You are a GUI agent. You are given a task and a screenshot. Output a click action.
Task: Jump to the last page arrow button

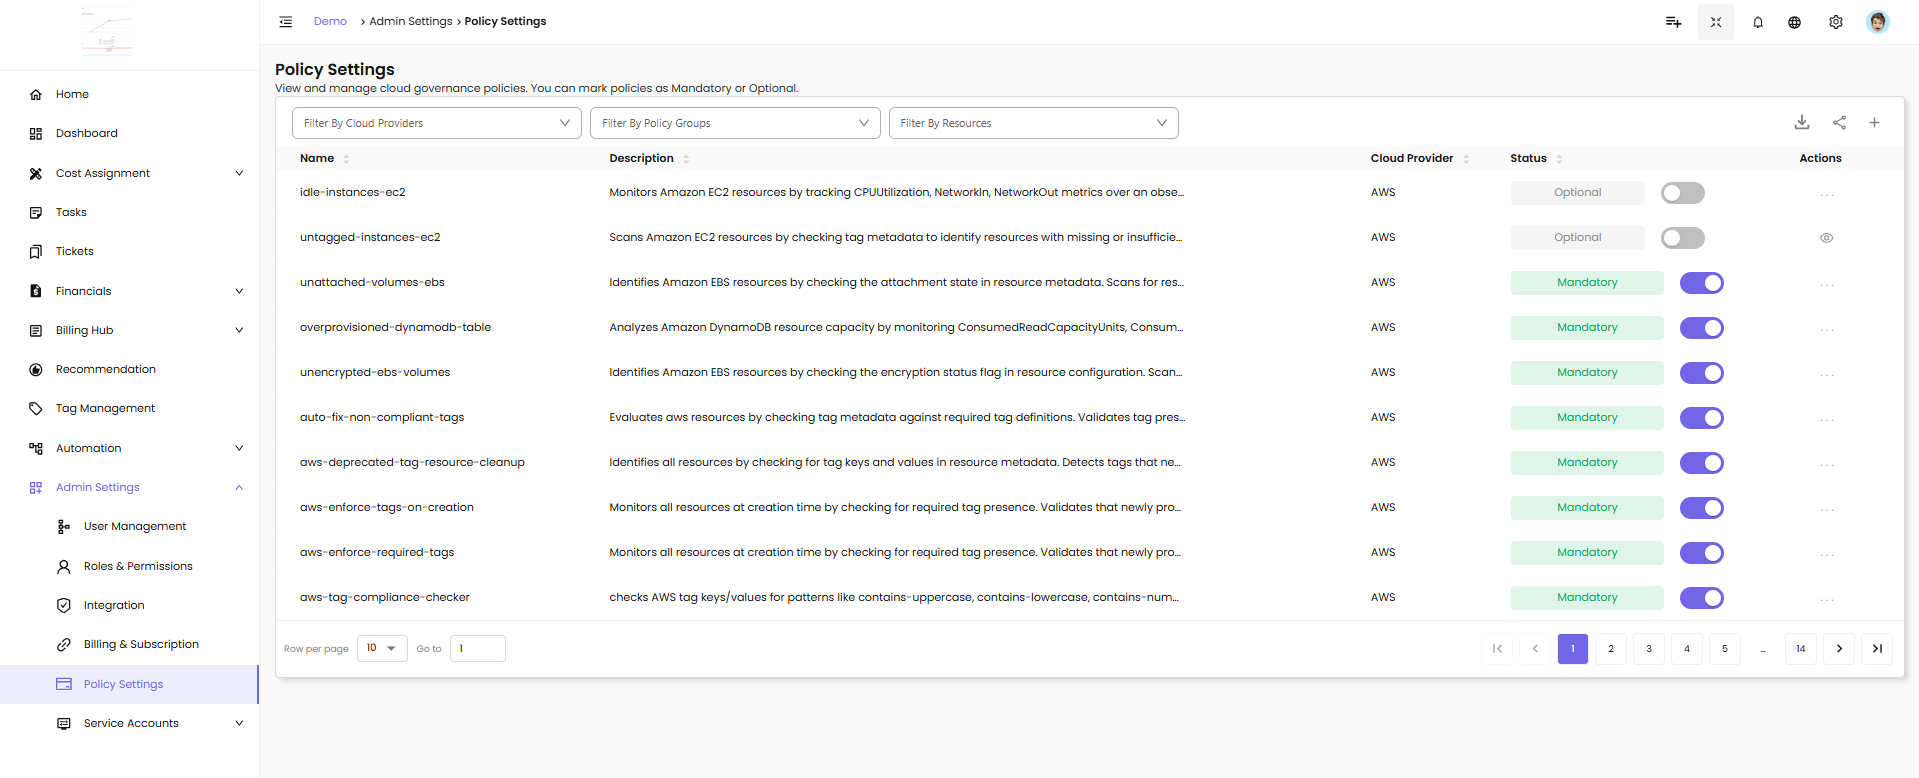point(1876,649)
